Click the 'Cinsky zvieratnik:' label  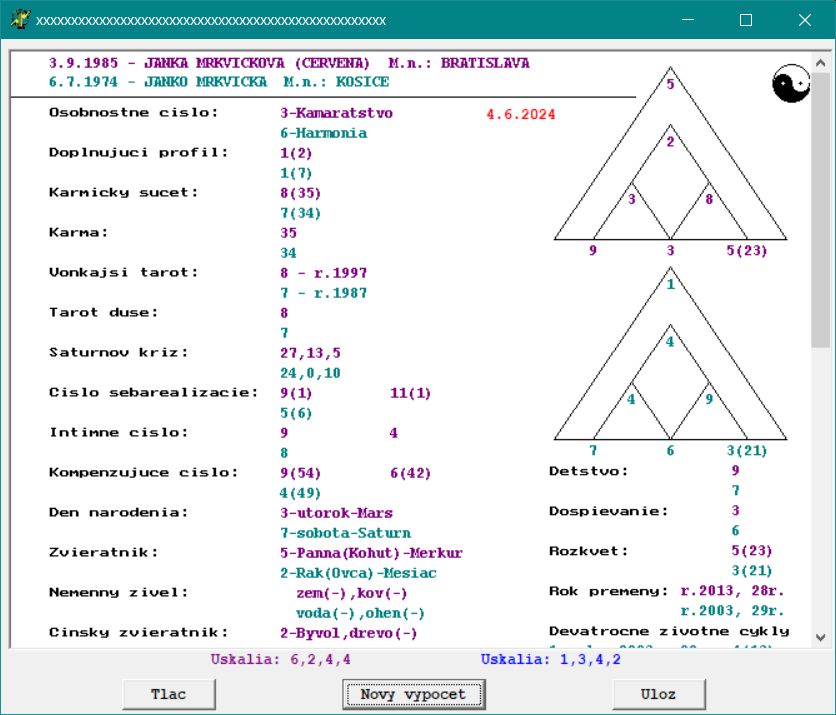139,632
